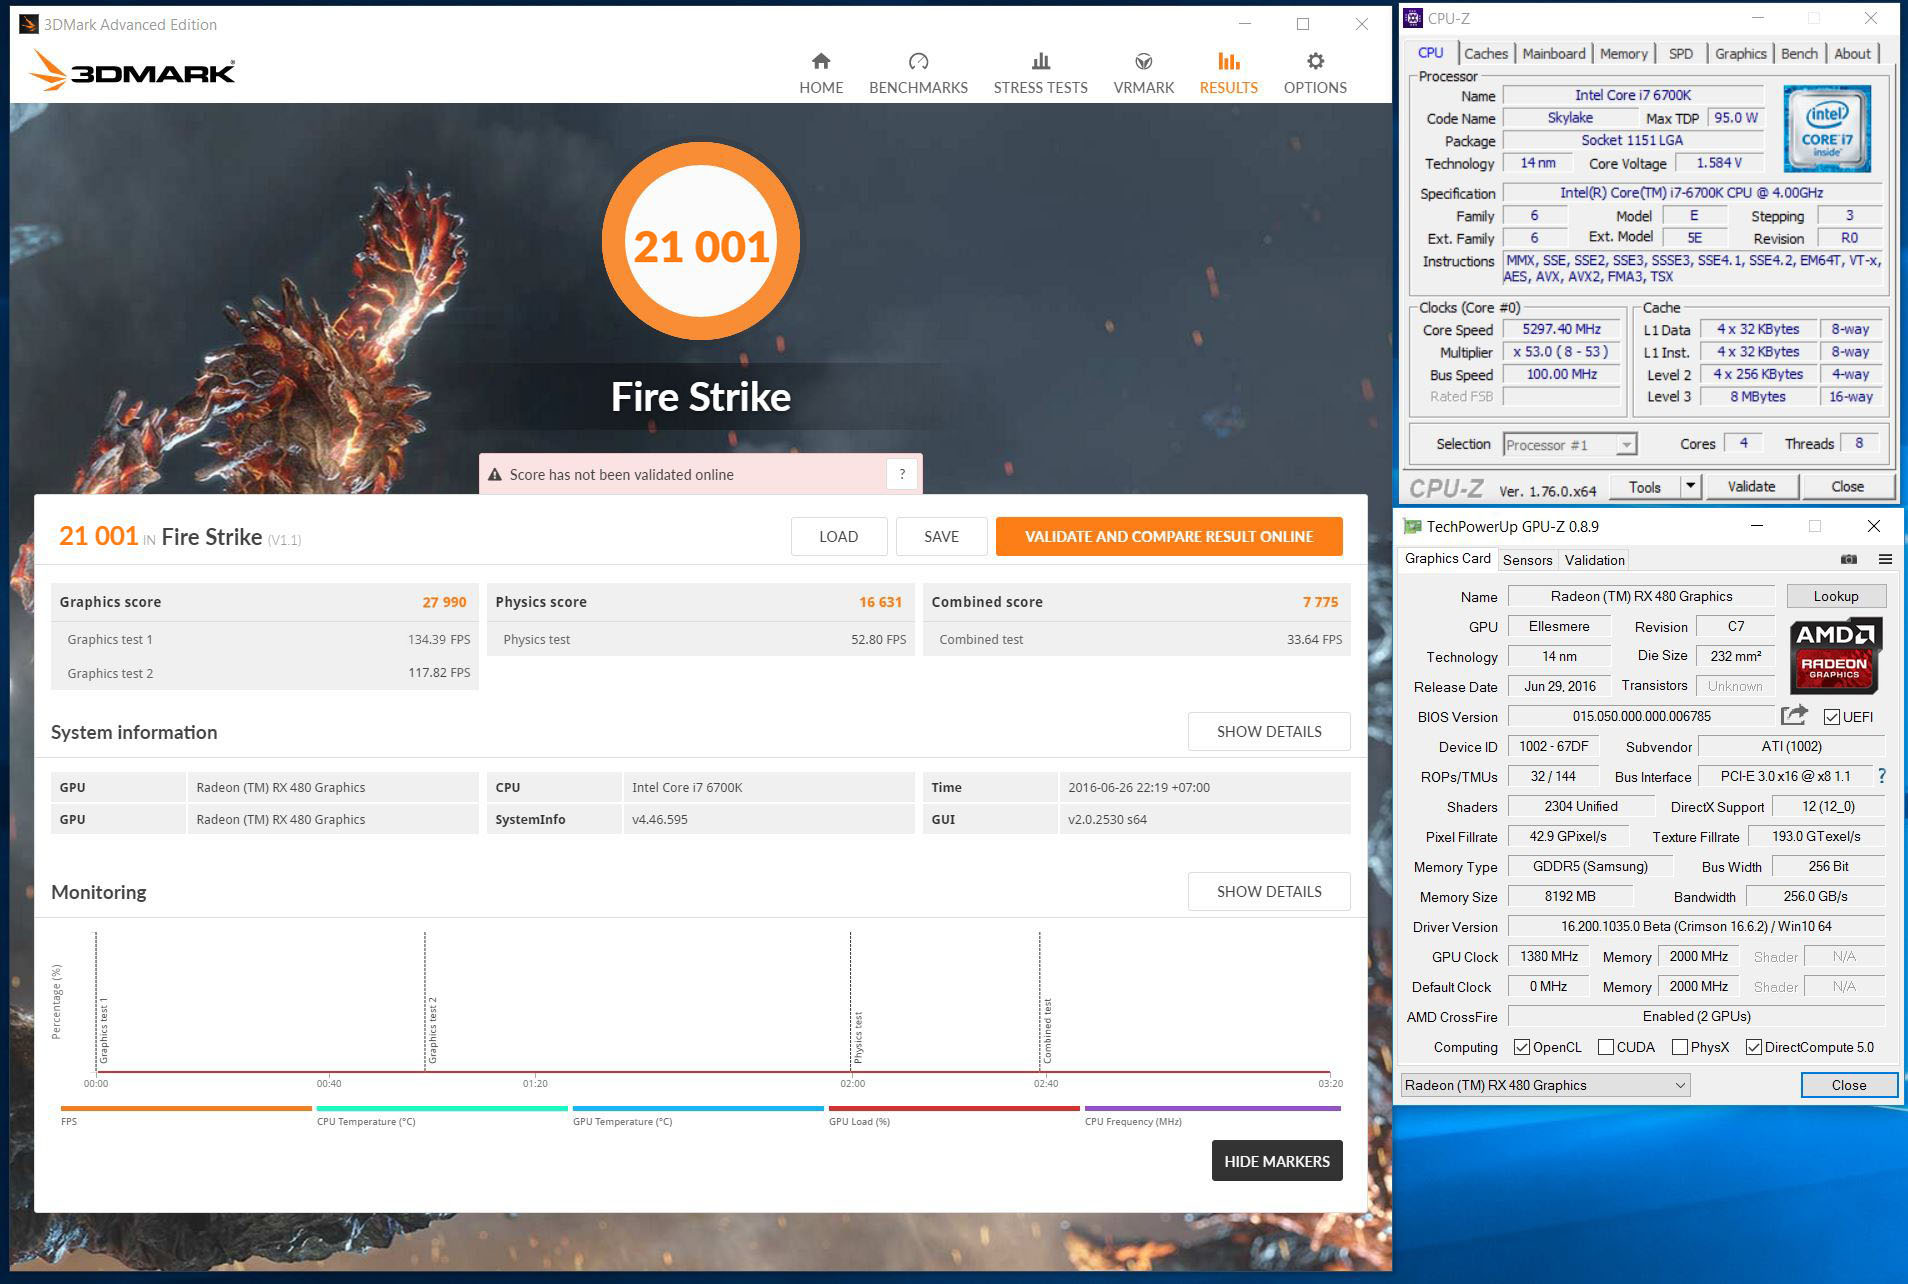Viewport: 1908px width, 1284px height.
Task: Open the CPU-Z About tab
Action: (1852, 53)
